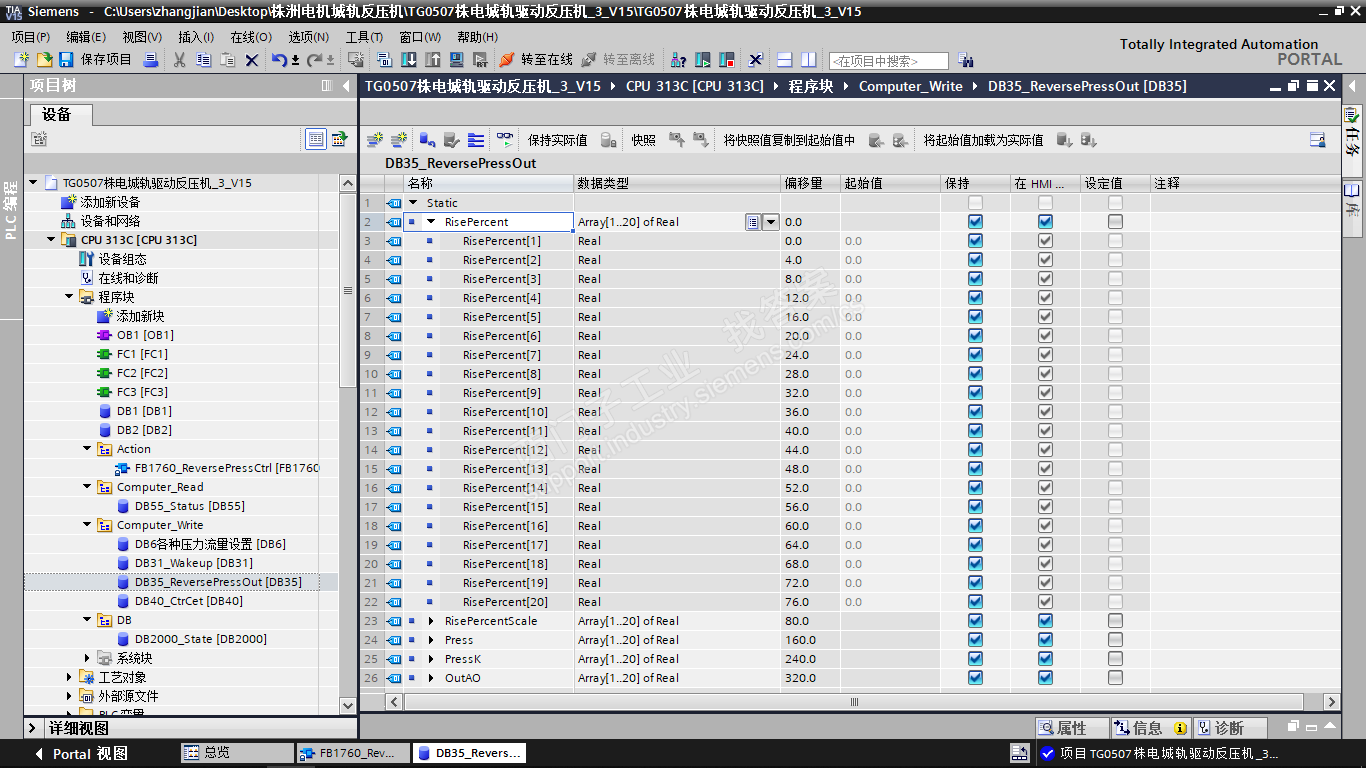Click the cut scissors icon
The image size is (1366, 768).
point(180,60)
